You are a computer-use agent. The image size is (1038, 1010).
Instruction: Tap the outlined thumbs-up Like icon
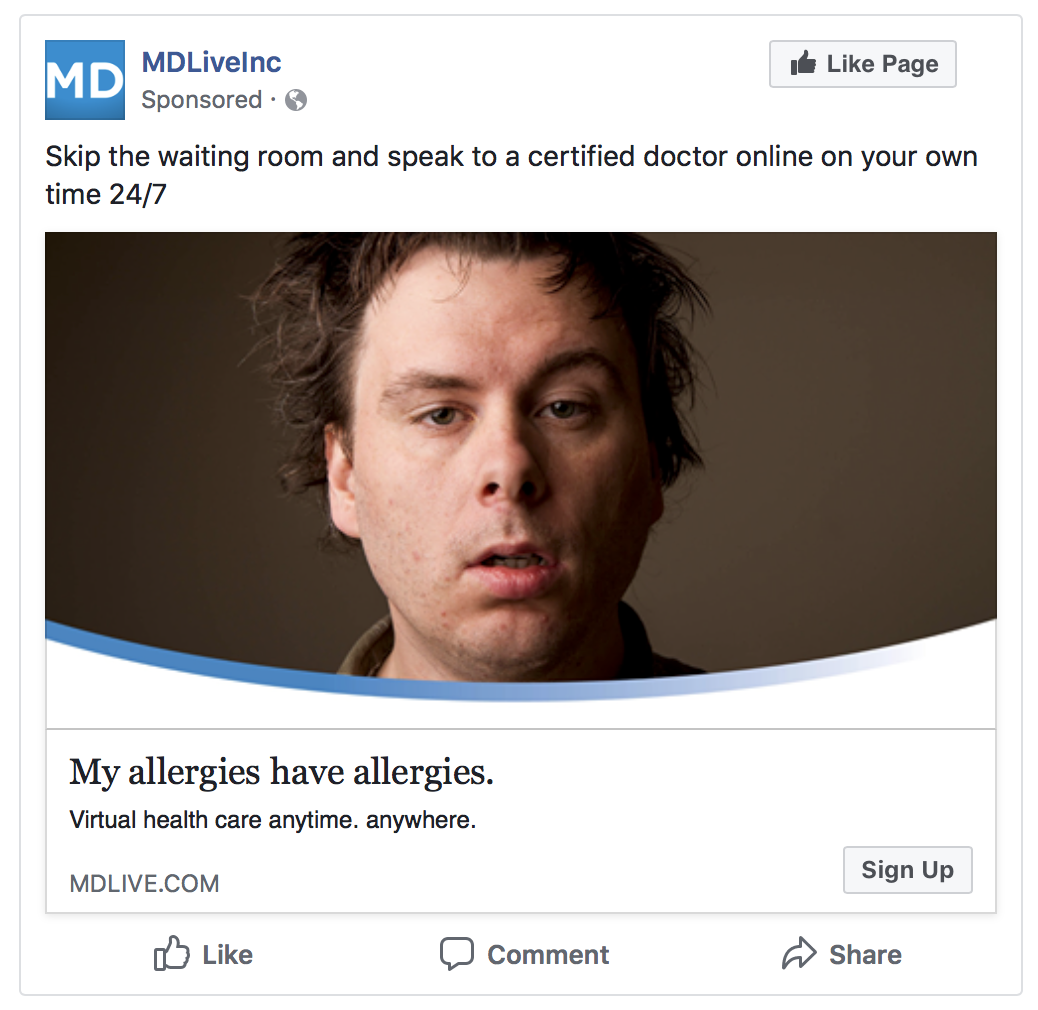171,953
